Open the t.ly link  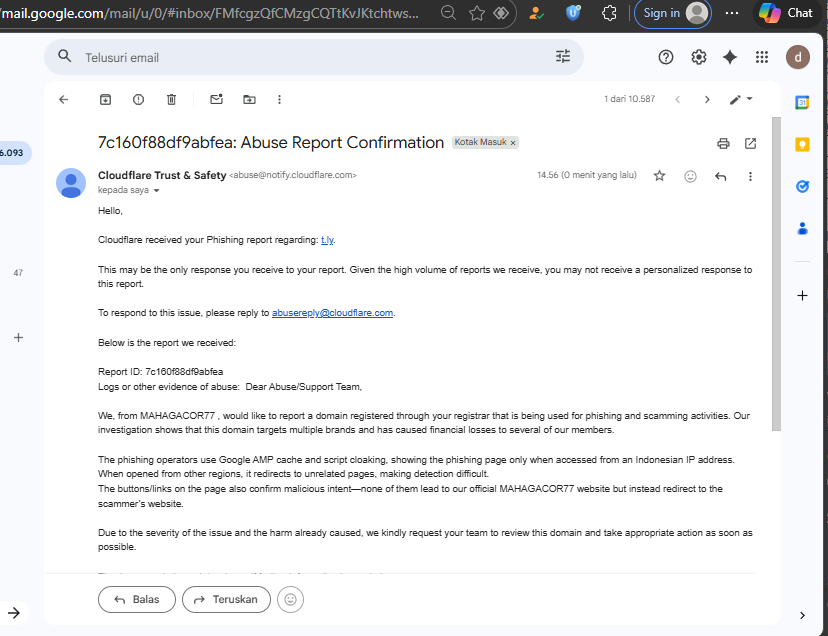(x=327, y=240)
